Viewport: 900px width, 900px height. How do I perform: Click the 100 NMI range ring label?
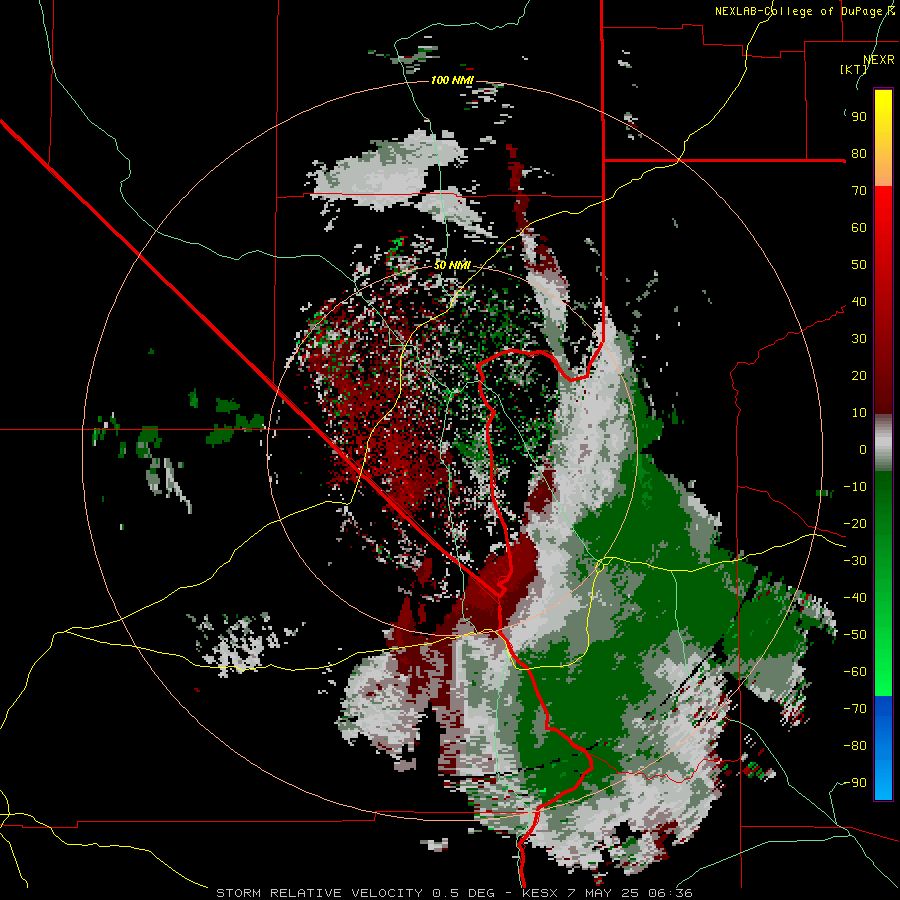pos(452,80)
